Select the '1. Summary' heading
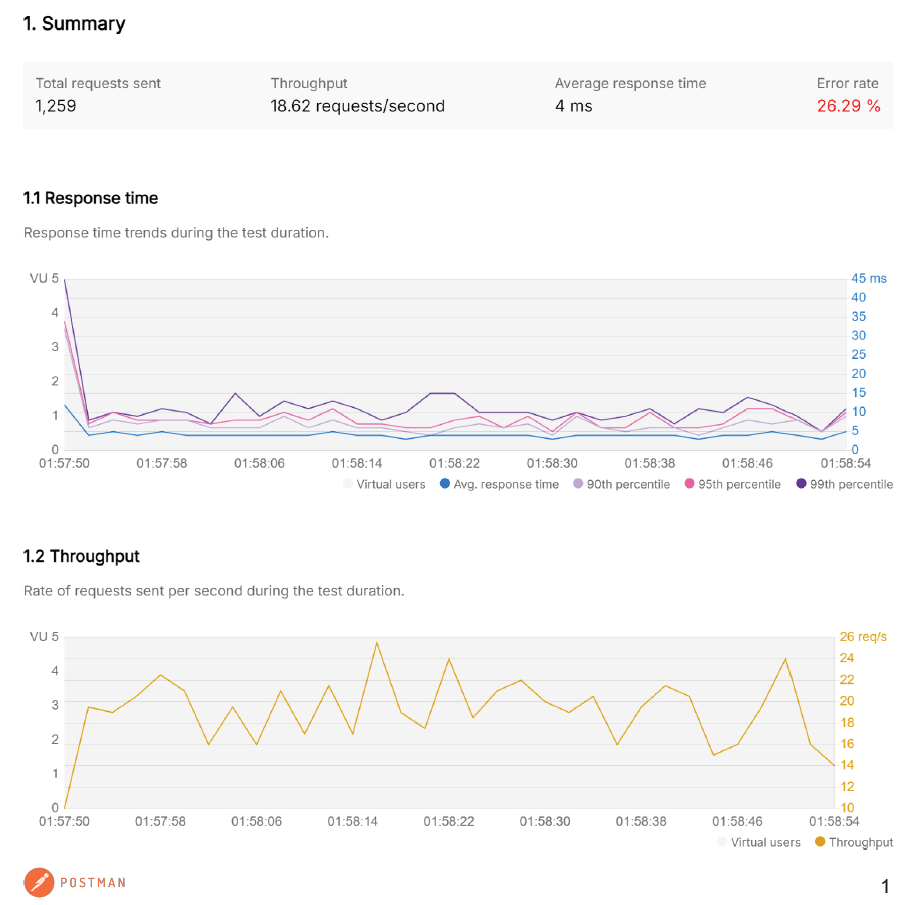The height and width of the screenshot is (905, 922). coord(74,24)
